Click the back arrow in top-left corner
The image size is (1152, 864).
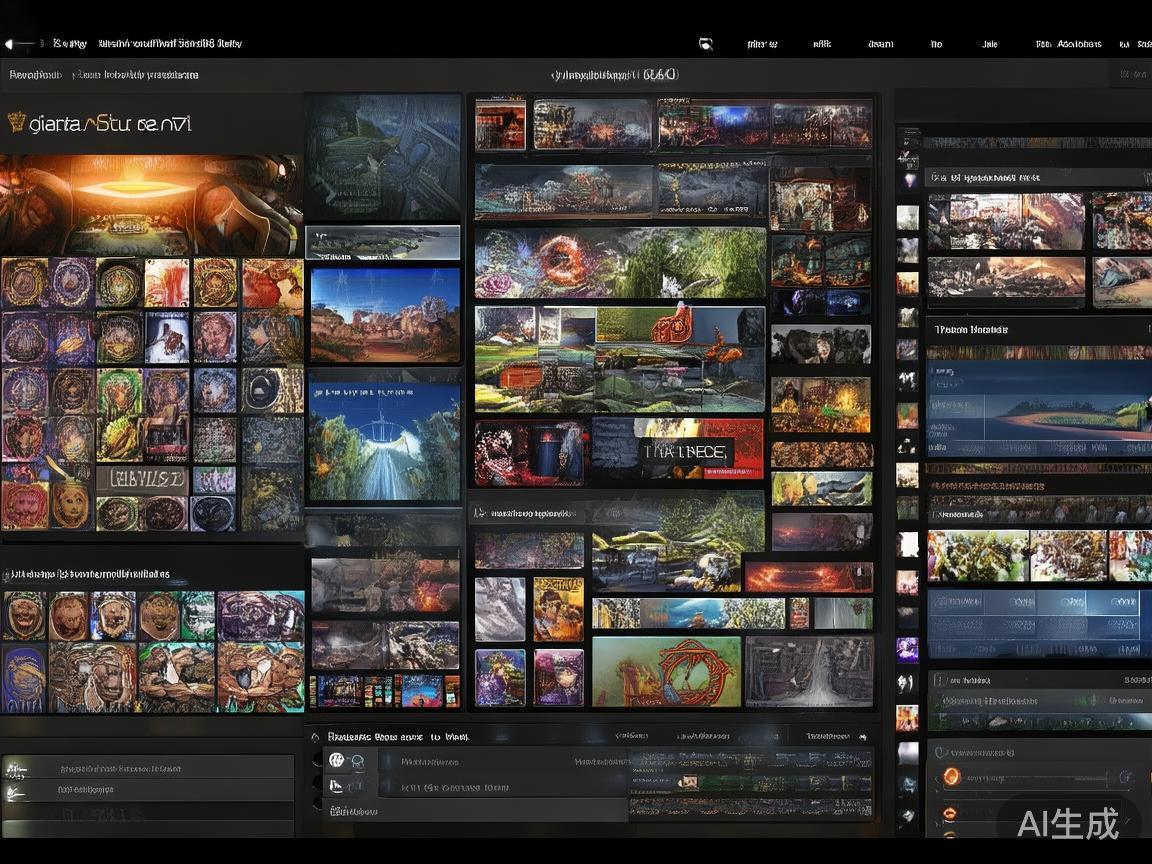coord(12,44)
